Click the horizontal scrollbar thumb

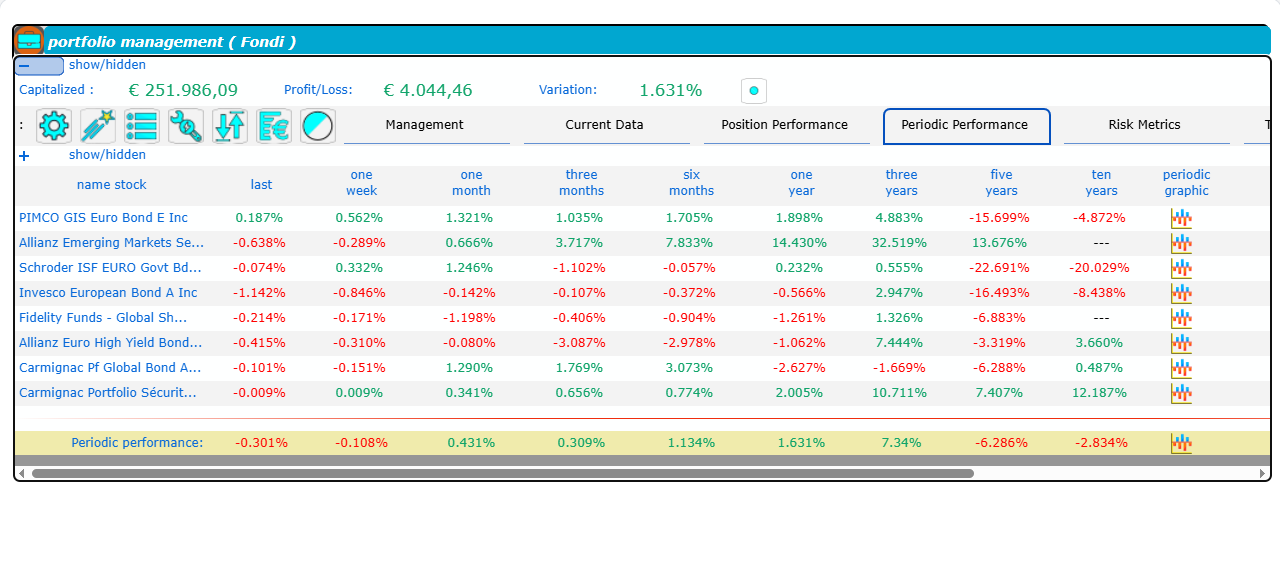click(x=502, y=474)
